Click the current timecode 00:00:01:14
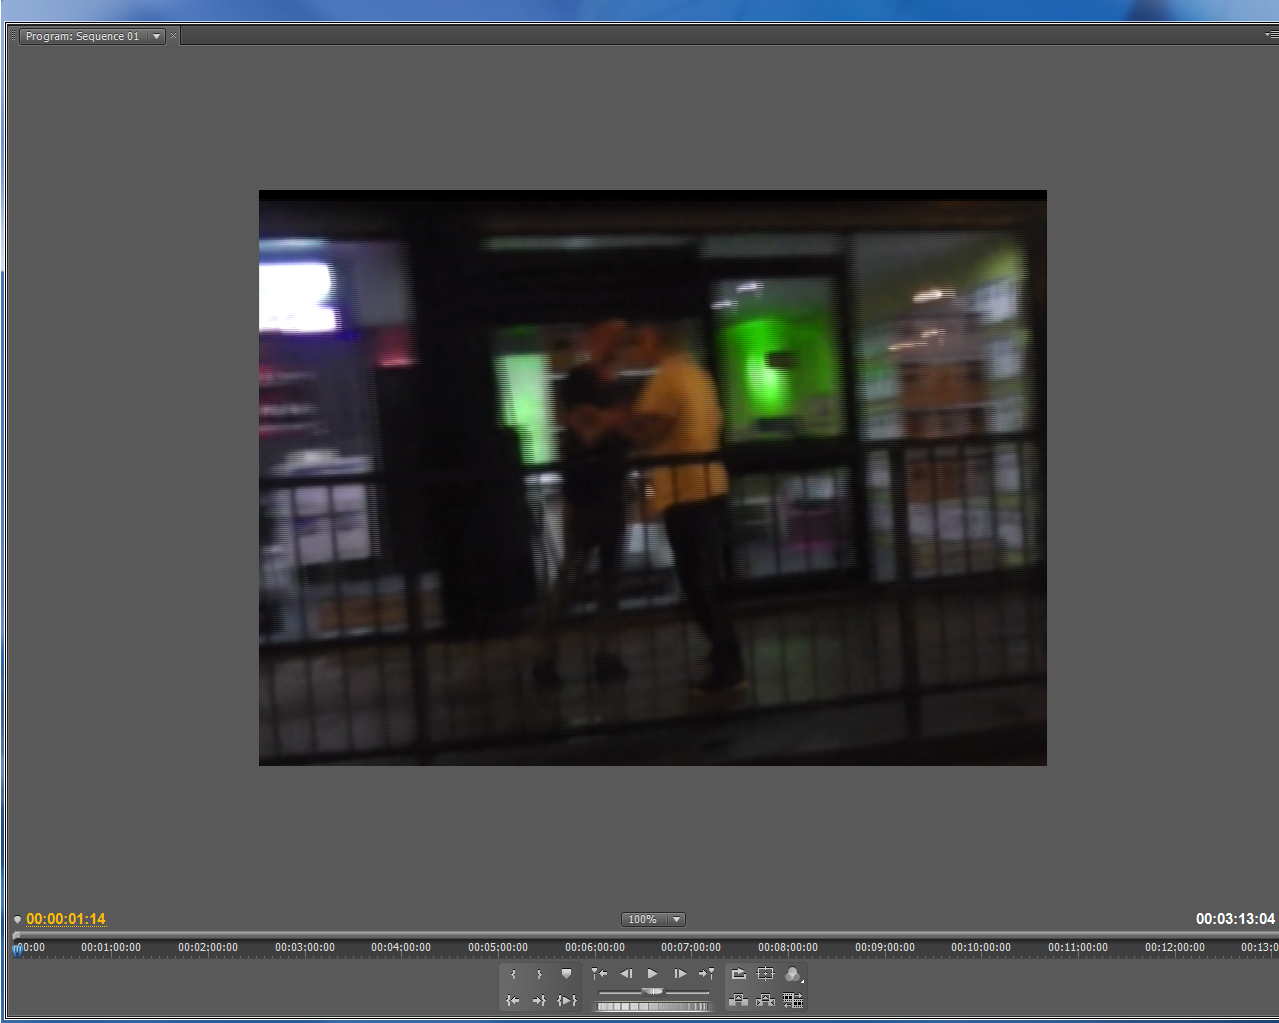Viewport: 1279px width, 1023px height. point(66,919)
